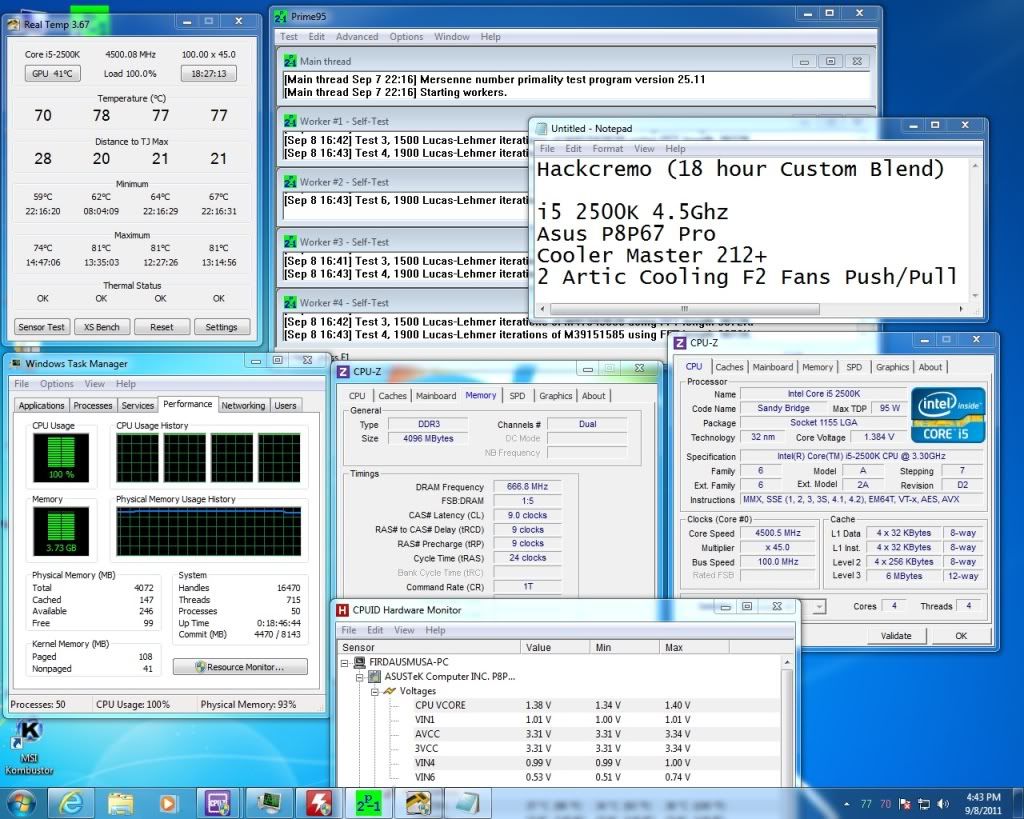Click the Prime95 green taskbar button
This screenshot has height=819, width=1024.
(368, 802)
